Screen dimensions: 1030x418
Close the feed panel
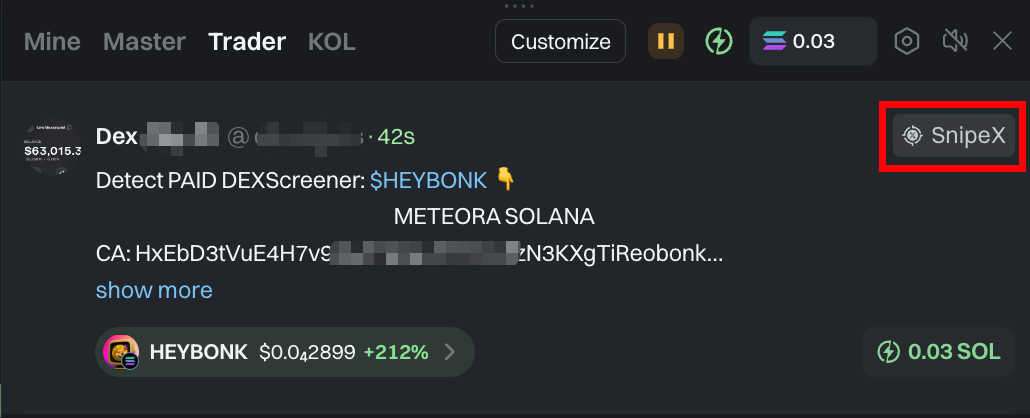1002,42
